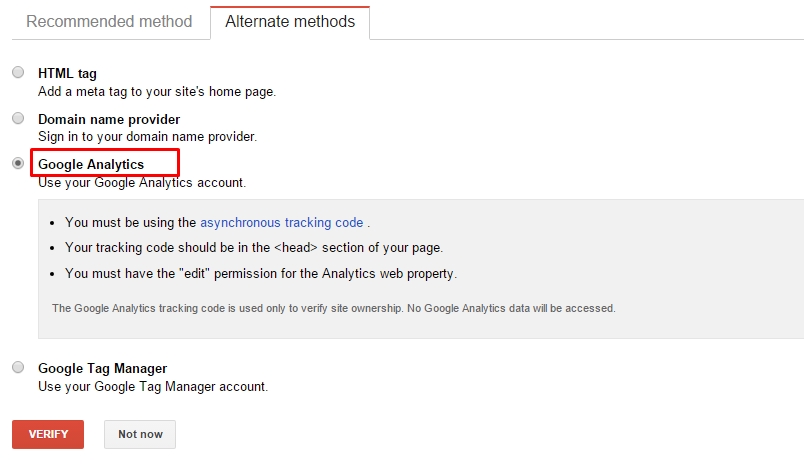Click the Google Analytics heading label

point(91,165)
